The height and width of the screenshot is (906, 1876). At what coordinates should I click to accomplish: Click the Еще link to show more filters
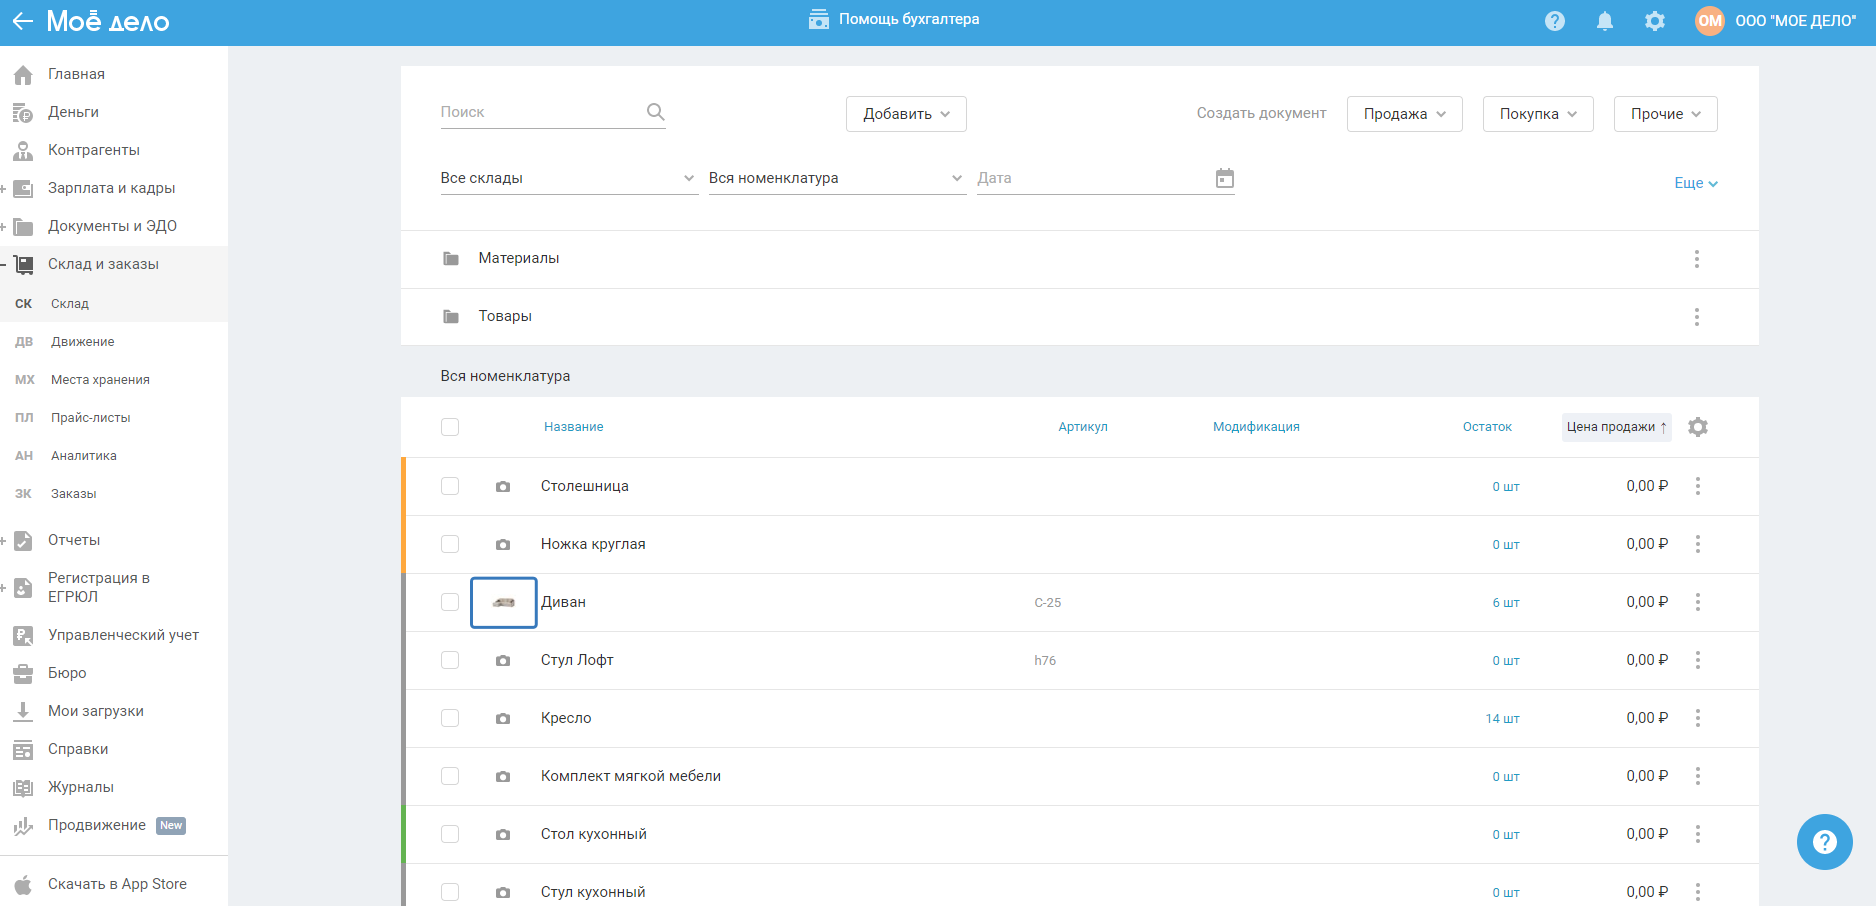tap(1695, 183)
